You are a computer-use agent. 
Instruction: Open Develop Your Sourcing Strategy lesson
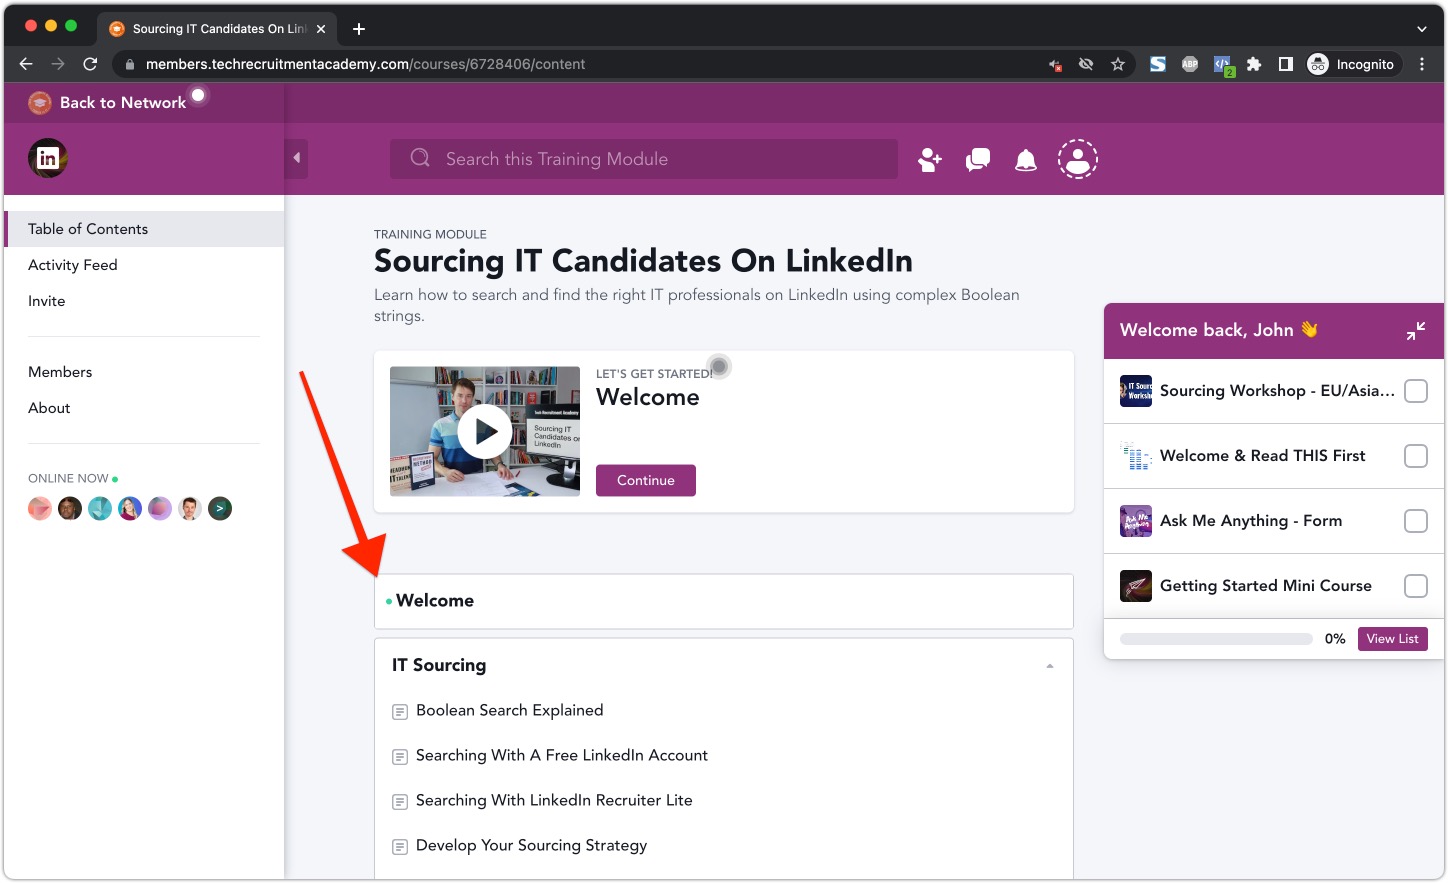point(532,846)
